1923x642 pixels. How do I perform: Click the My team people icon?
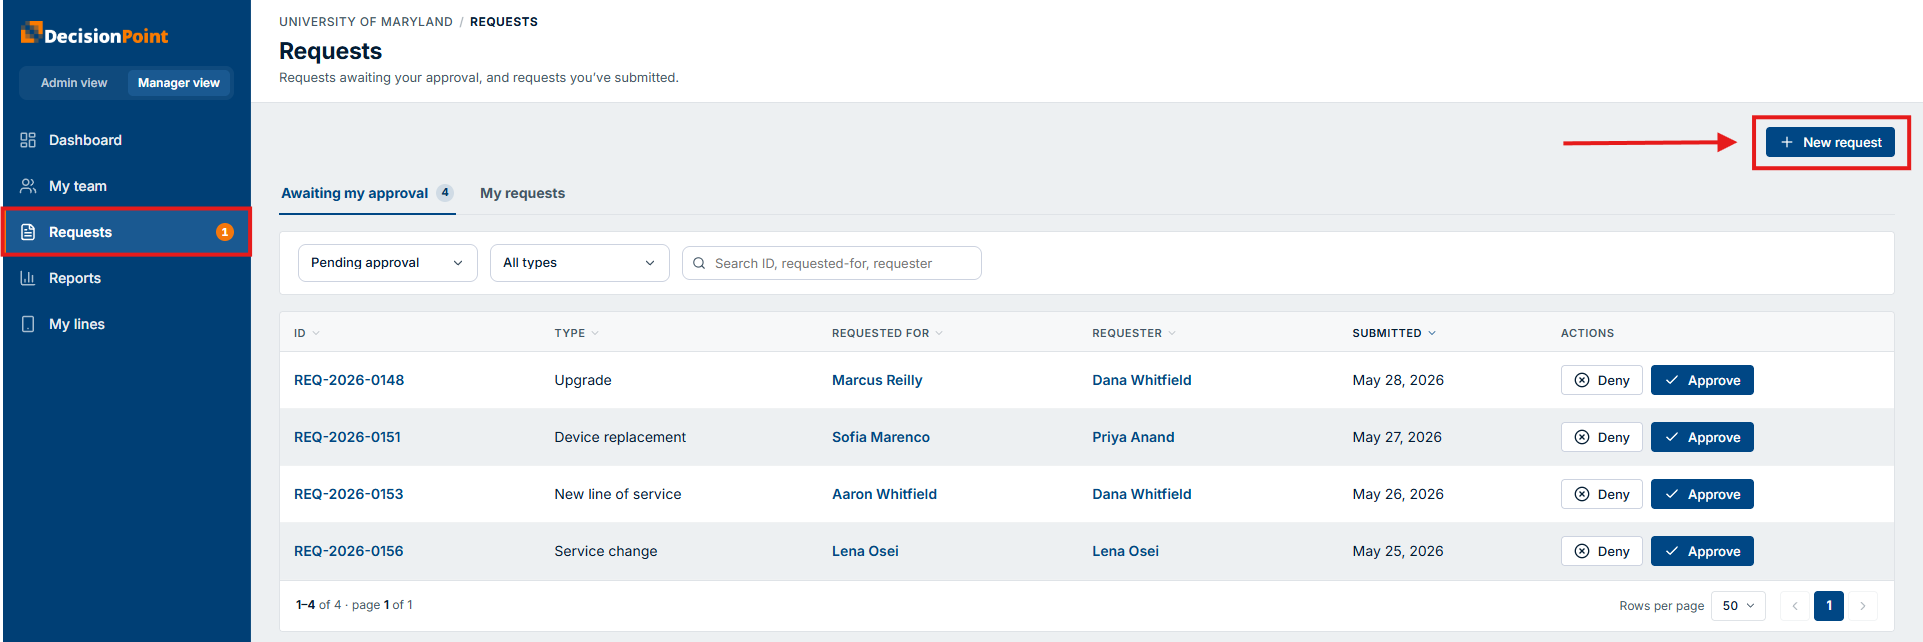pyautogui.click(x=28, y=186)
